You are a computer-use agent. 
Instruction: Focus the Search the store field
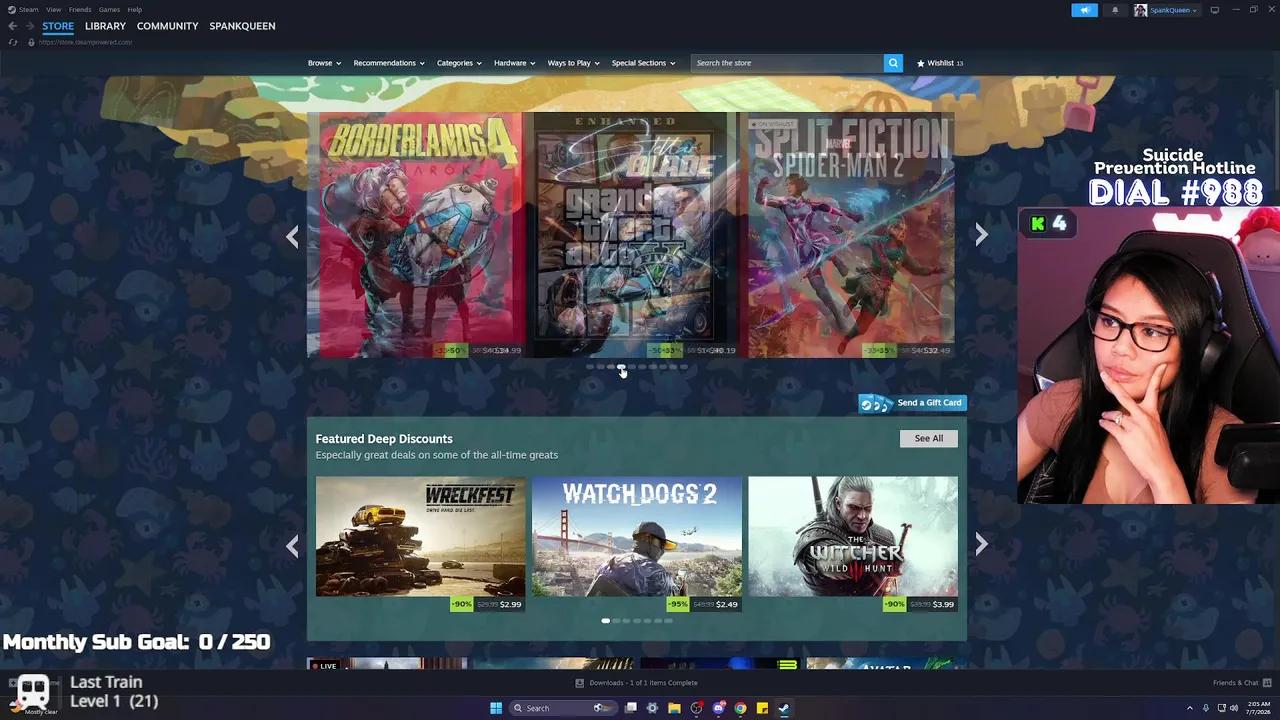pyautogui.click(x=787, y=63)
